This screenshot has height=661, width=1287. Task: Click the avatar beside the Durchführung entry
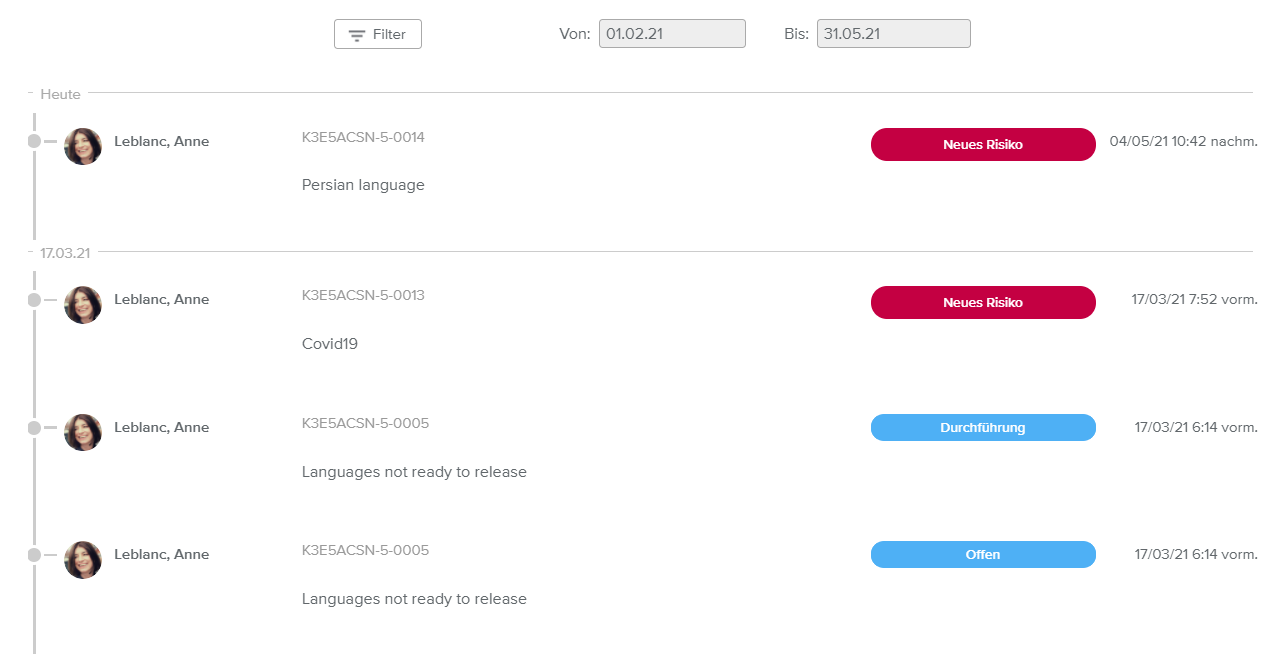(x=83, y=432)
